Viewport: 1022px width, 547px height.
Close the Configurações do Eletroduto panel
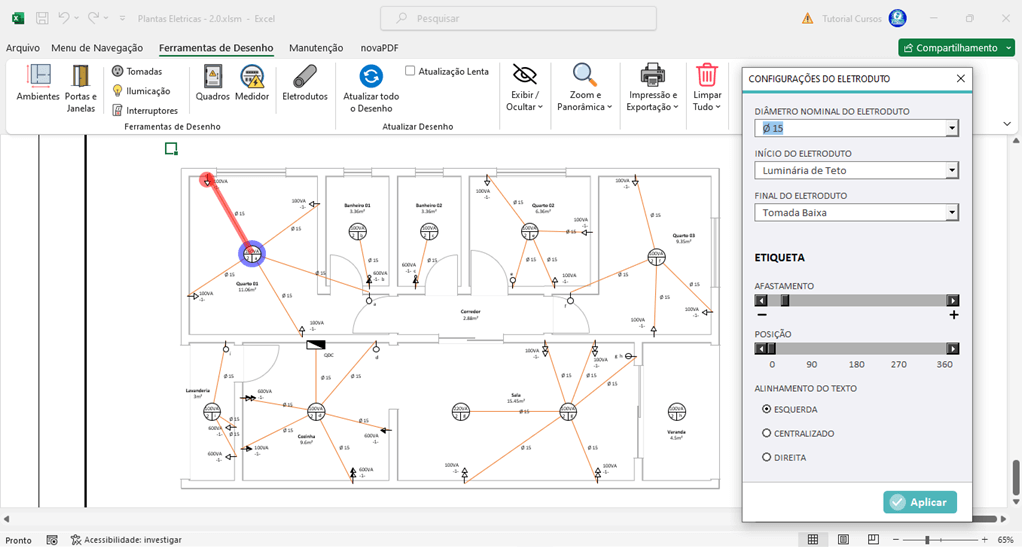(x=961, y=78)
